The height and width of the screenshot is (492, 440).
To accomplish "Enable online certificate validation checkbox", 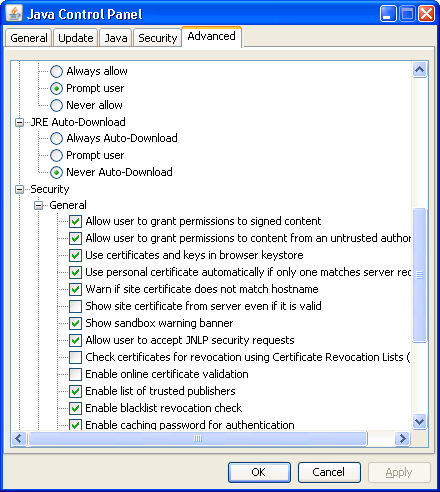I will tap(75, 374).
